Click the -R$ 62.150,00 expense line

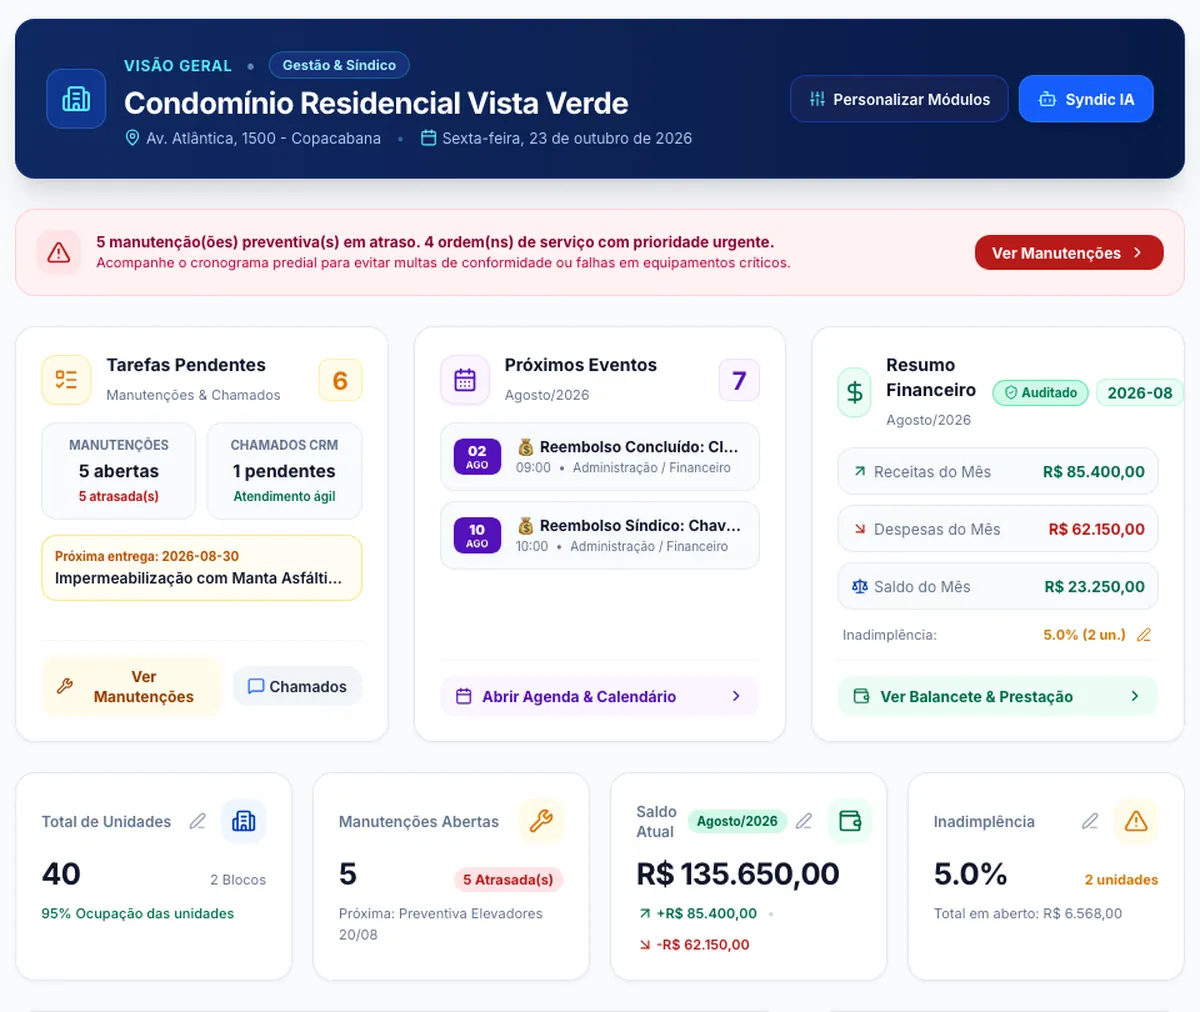tap(694, 944)
